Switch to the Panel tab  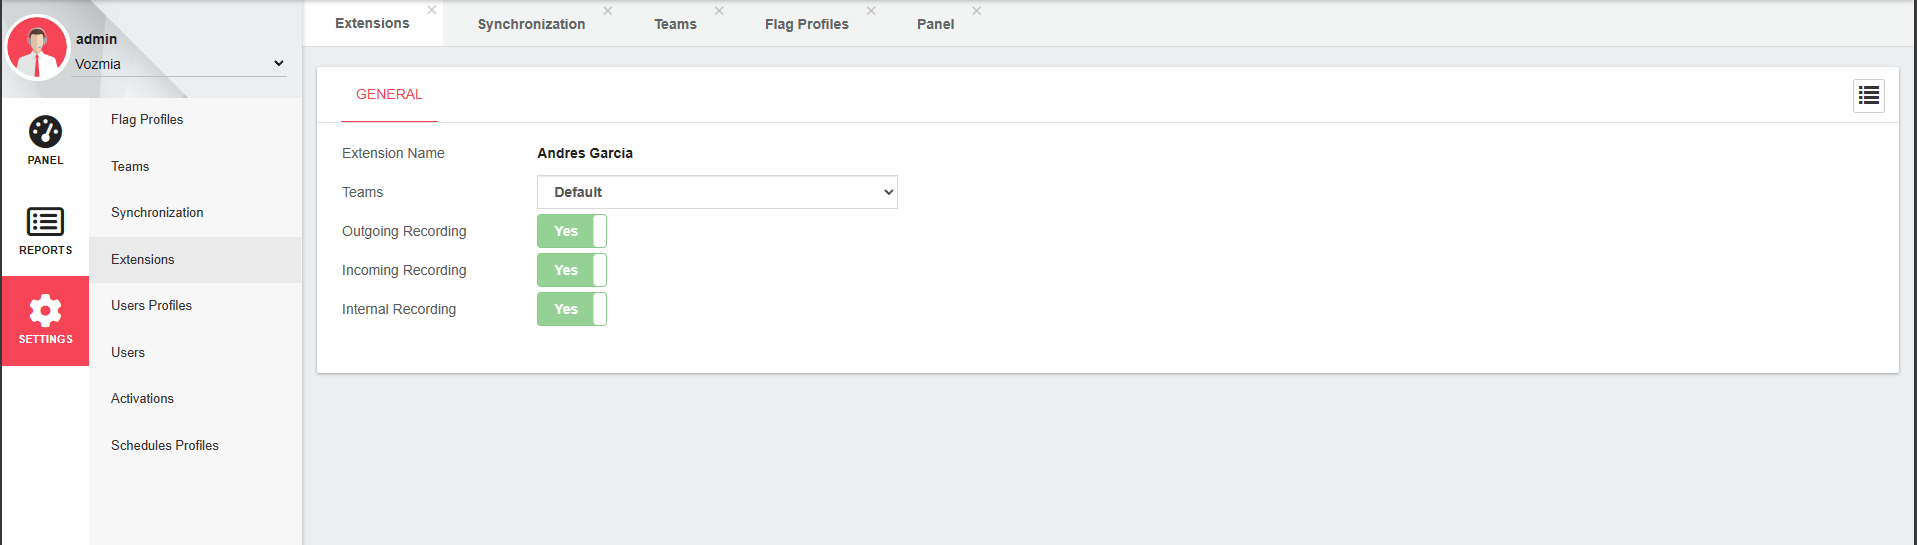point(935,24)
